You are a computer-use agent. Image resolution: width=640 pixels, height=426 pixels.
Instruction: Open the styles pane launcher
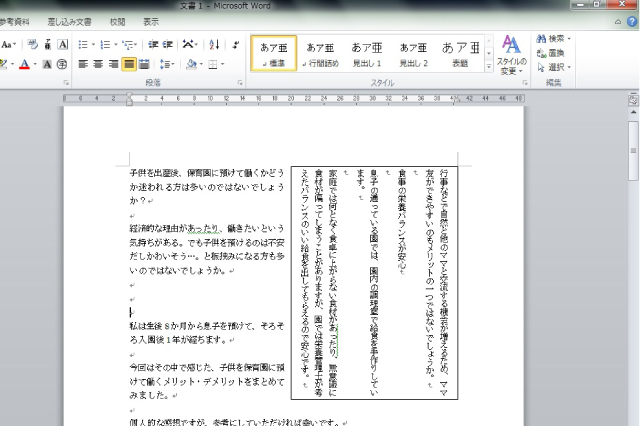pos(525,83)
